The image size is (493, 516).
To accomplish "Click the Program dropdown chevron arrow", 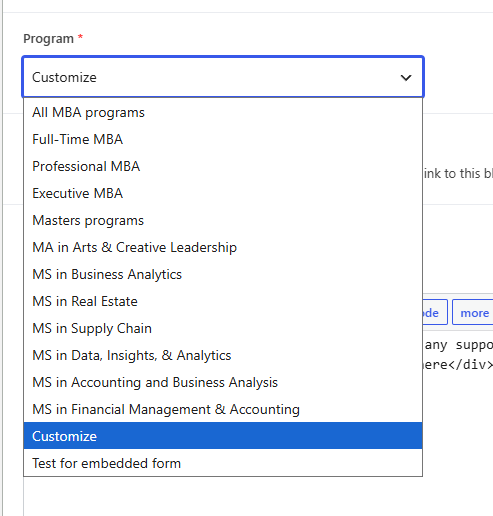I will click(x=406, y=78).
